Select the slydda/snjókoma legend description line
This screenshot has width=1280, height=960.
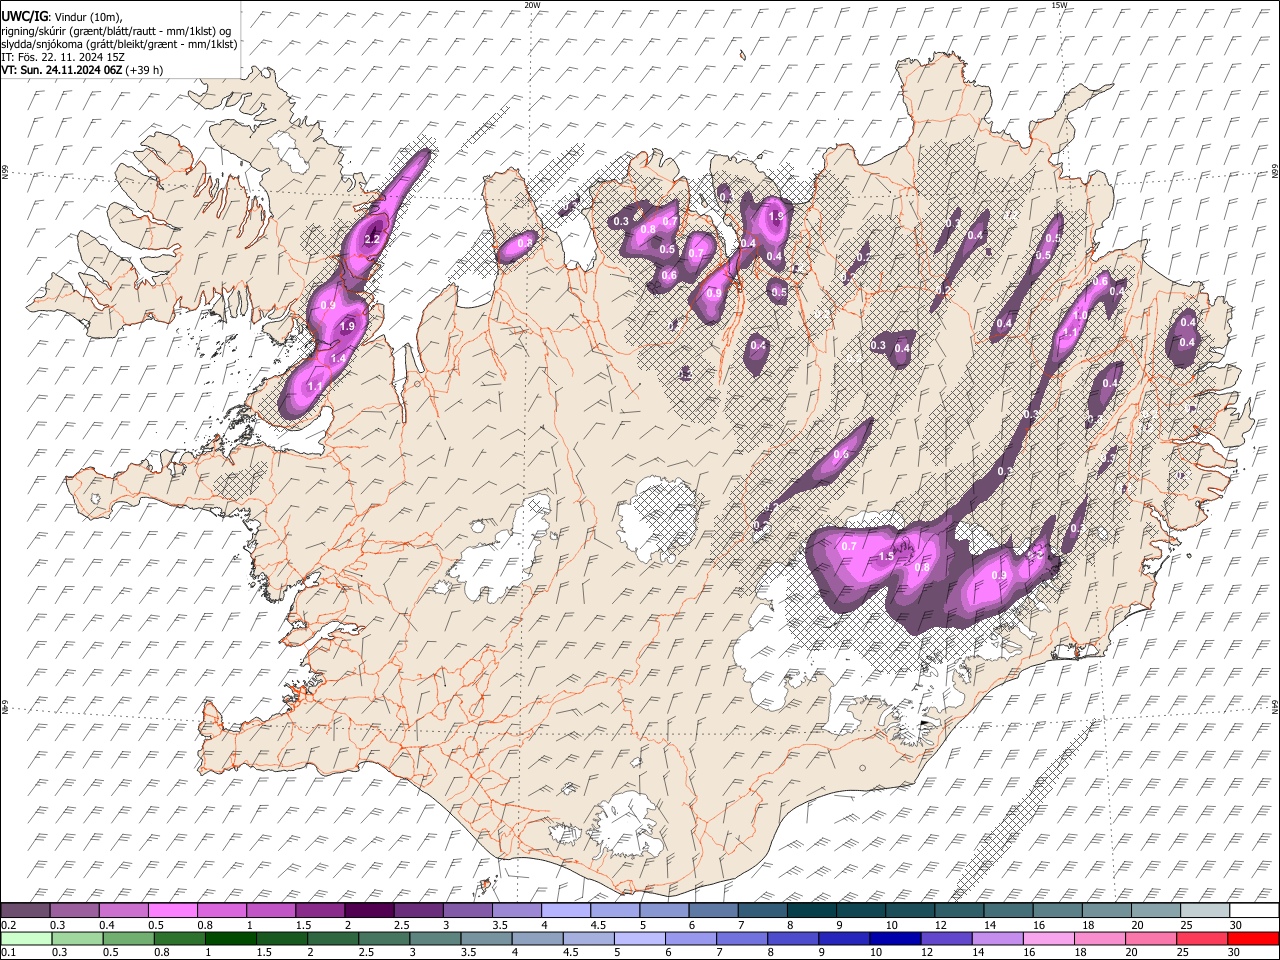click(119, 44)
